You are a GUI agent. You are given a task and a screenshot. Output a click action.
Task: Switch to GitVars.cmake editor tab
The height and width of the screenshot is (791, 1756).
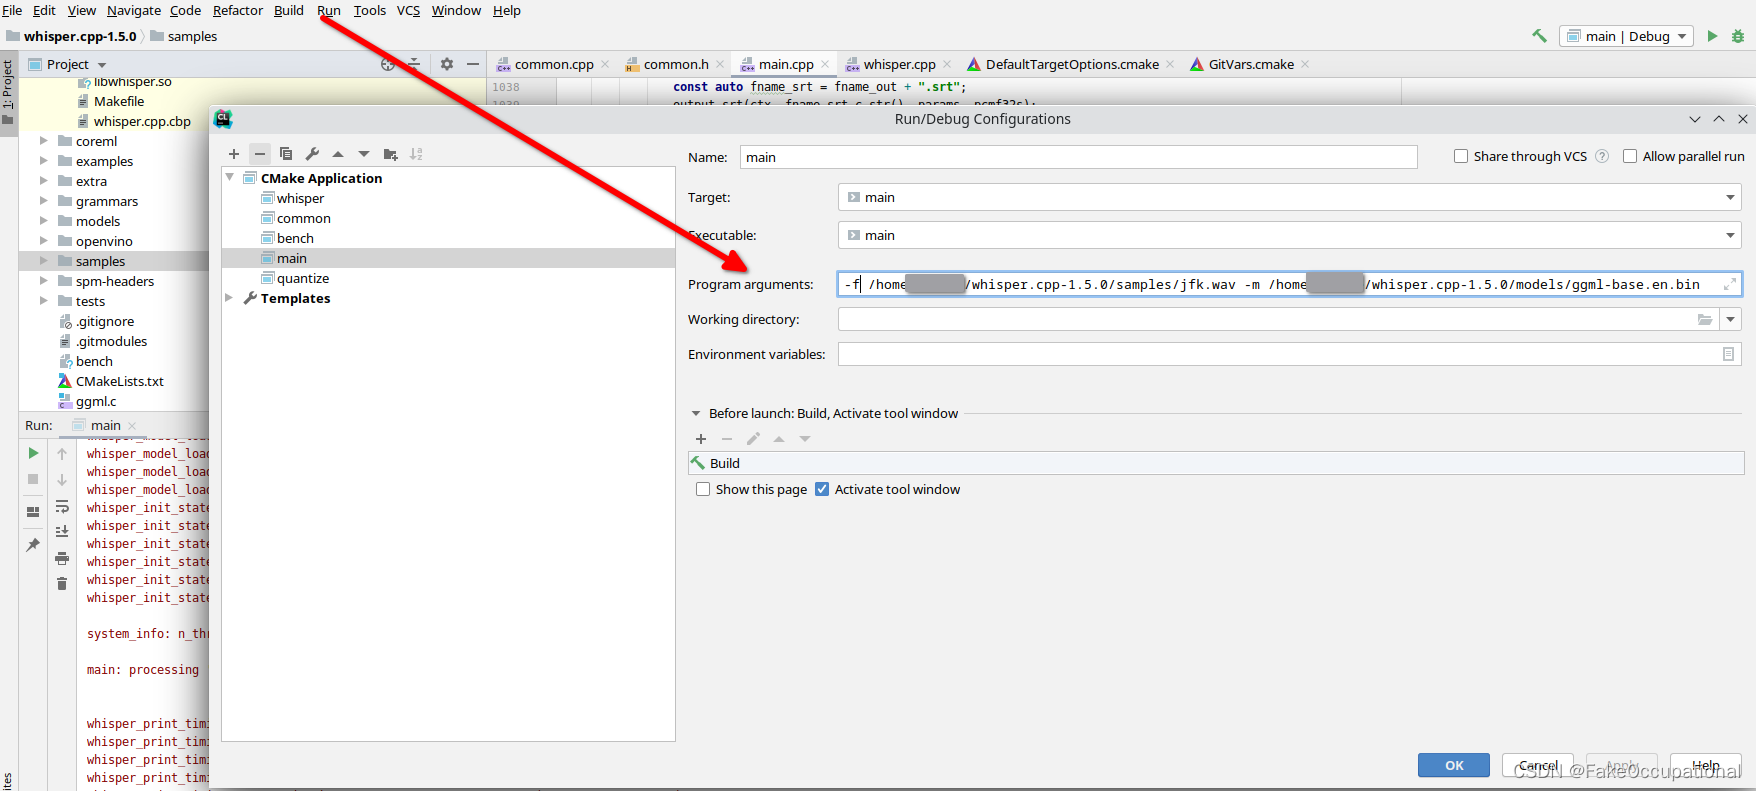pyautogui.click(x=1250, y=64)
